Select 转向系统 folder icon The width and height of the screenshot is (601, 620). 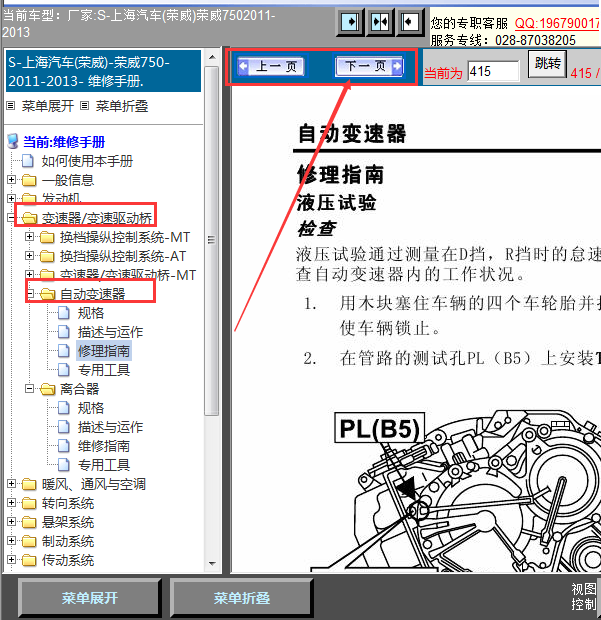click(x=29, y=503)
